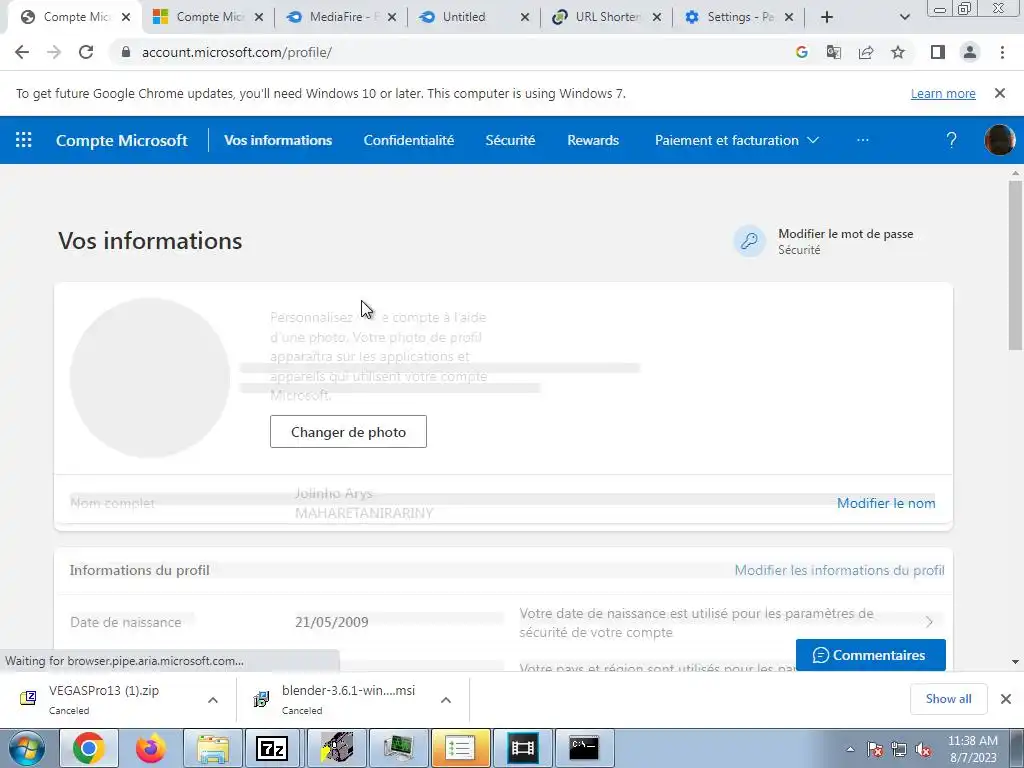Dismiss the Chrome update notice

[x=1000, y=93]
